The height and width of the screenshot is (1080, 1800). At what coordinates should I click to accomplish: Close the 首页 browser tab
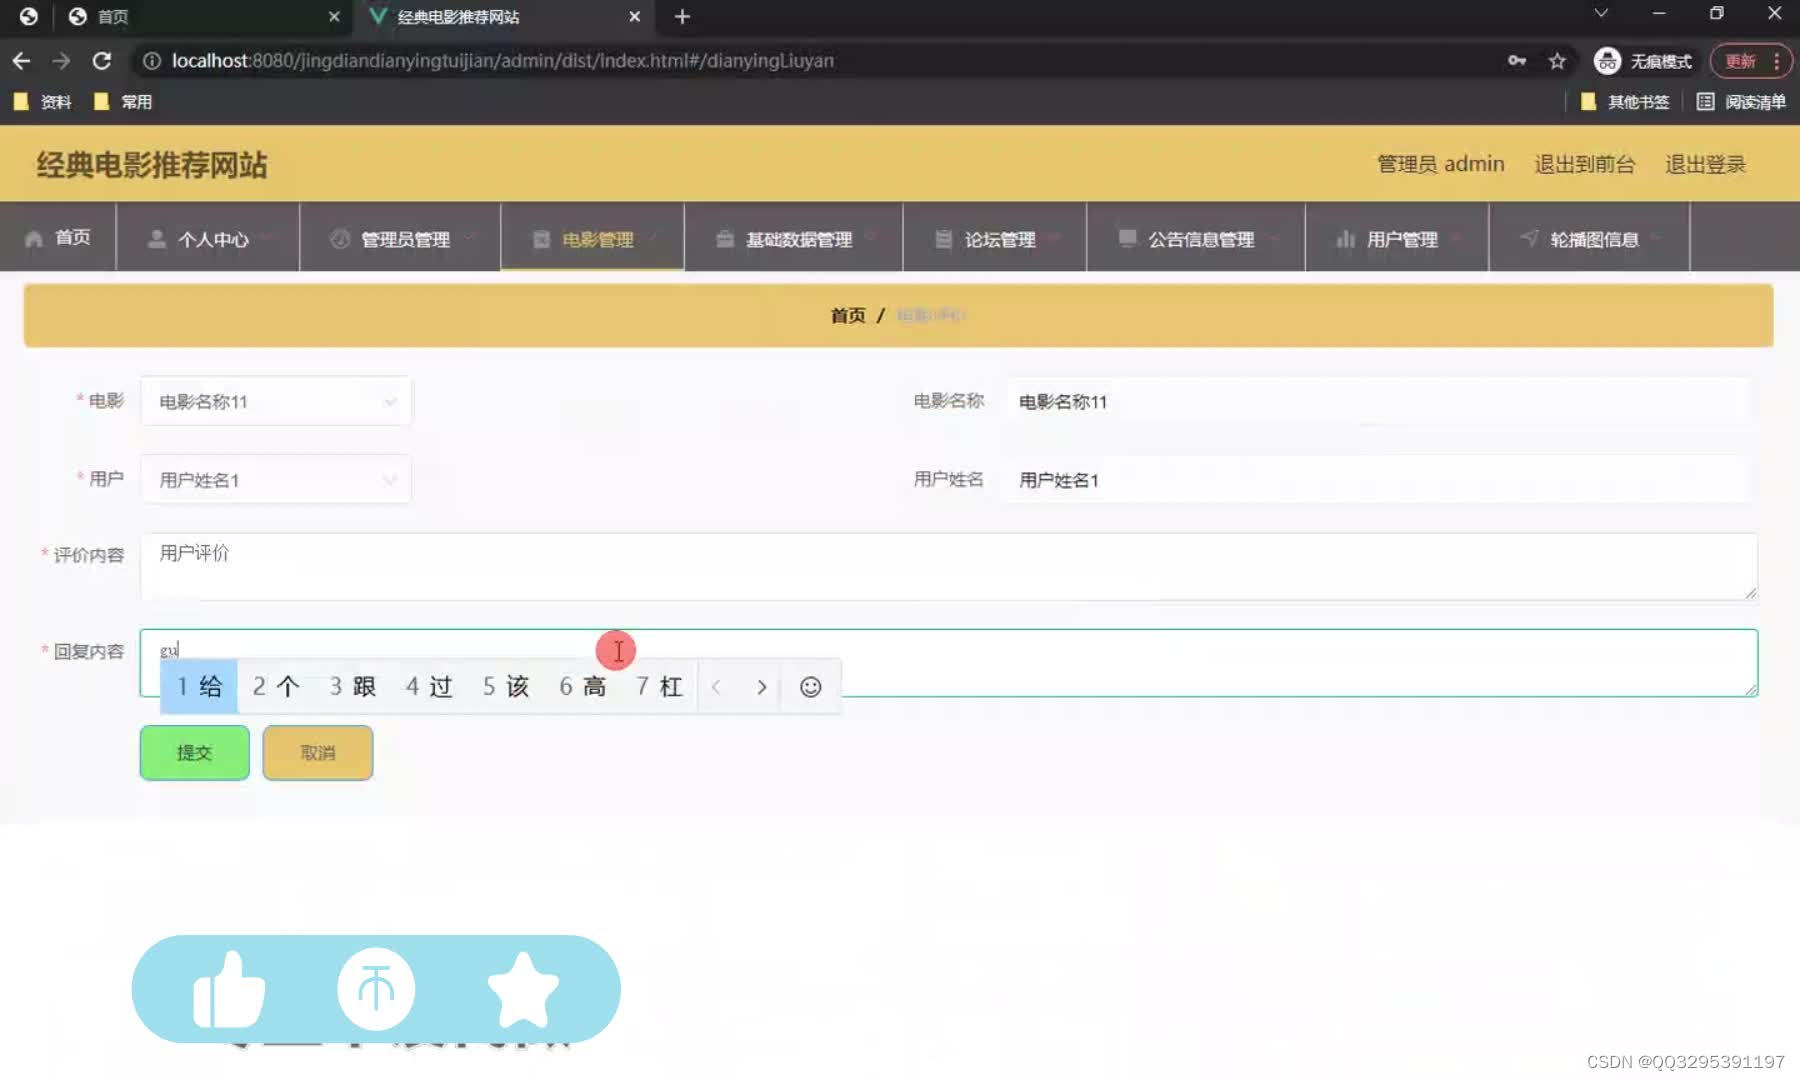pos(334,16)
